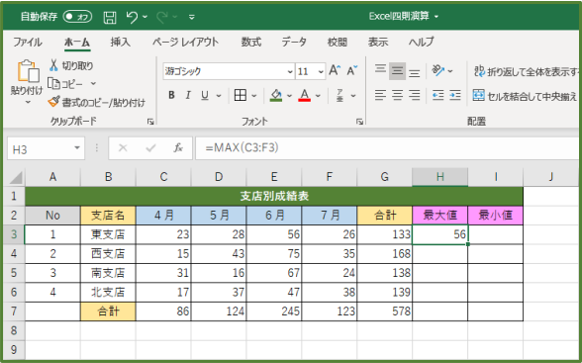
Task: Click the Select All corner button
Action: click(x=16, y=177)
